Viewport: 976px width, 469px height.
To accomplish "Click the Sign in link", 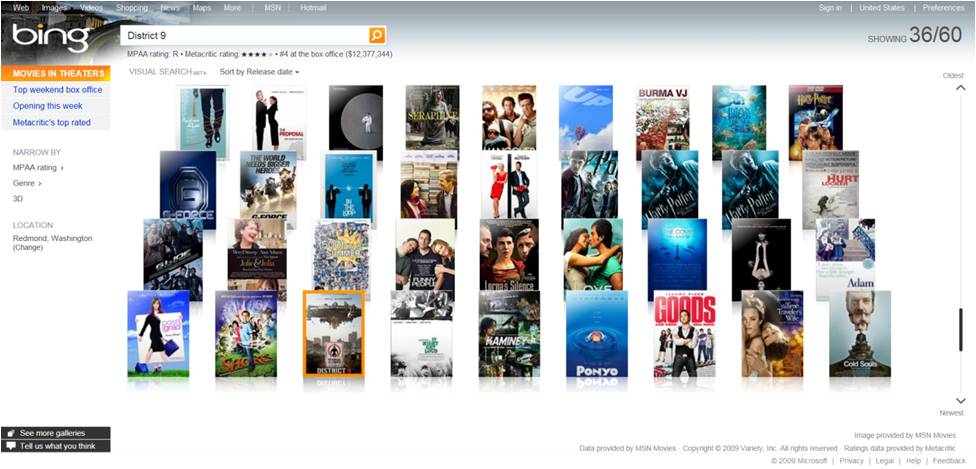I will [x=830, y=8].
